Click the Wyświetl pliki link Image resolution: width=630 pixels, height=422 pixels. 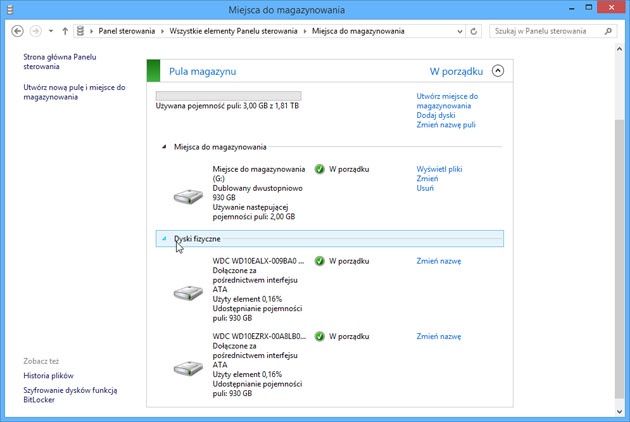pos(439,169)
